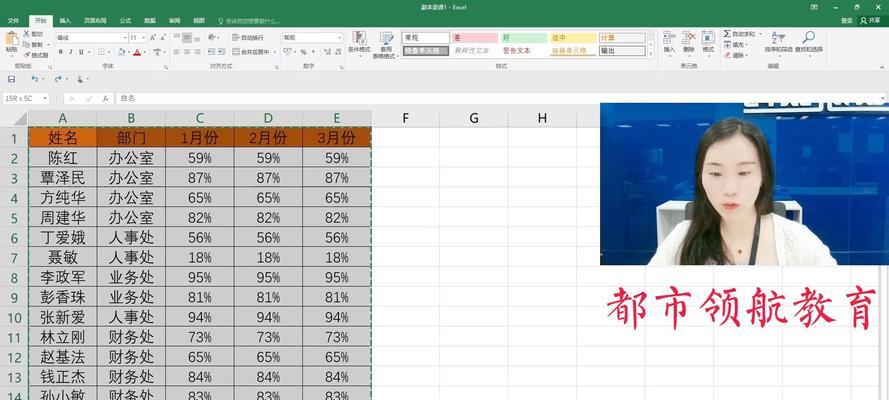
Task: Expand the Merge and Center dropdown arrow
Action: pyautogui.click(x=275, y=52)
